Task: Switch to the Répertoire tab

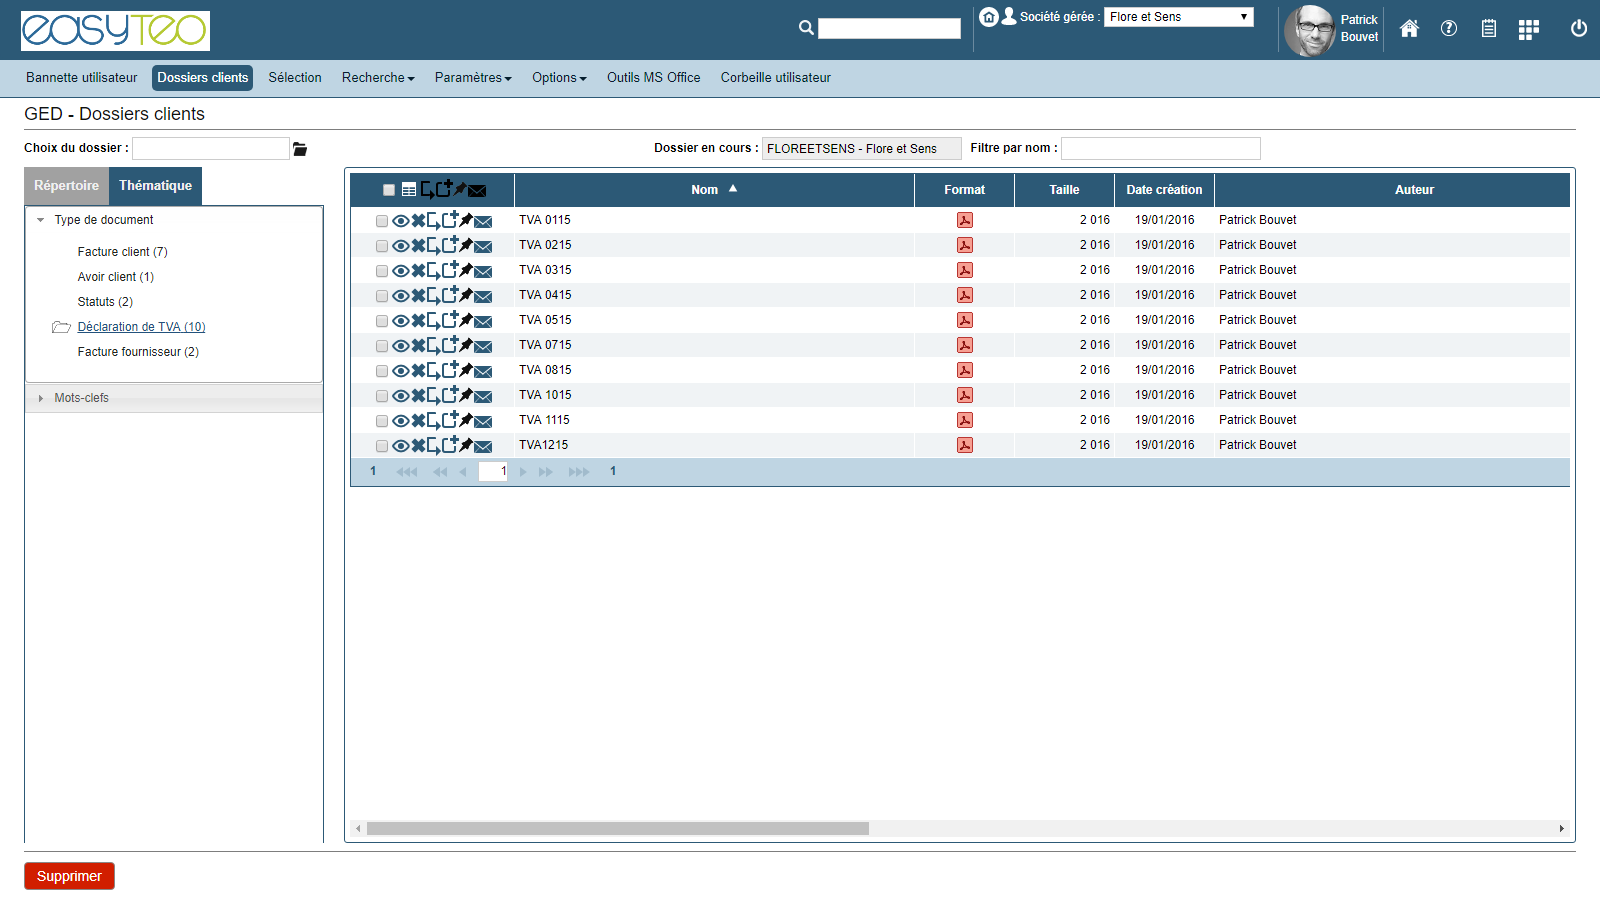Action: [66, 186]
